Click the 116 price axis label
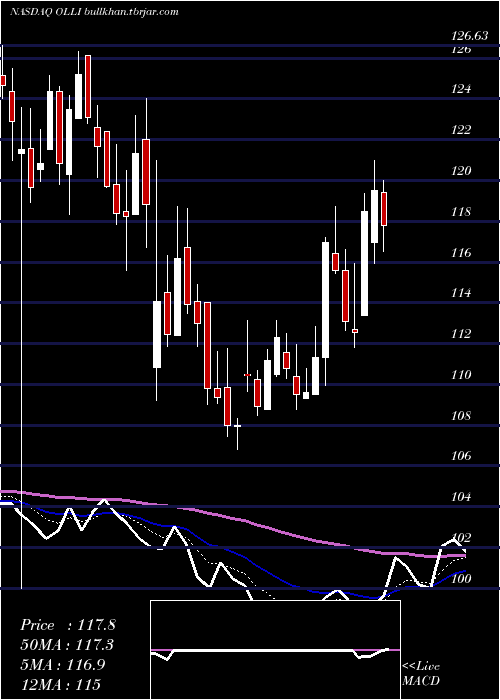Screen dimensions: 500x700 (x=461, y=253)
